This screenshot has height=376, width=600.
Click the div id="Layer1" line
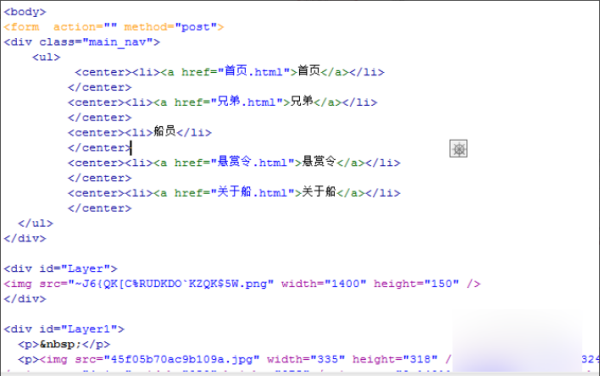(x=64, y=329)
